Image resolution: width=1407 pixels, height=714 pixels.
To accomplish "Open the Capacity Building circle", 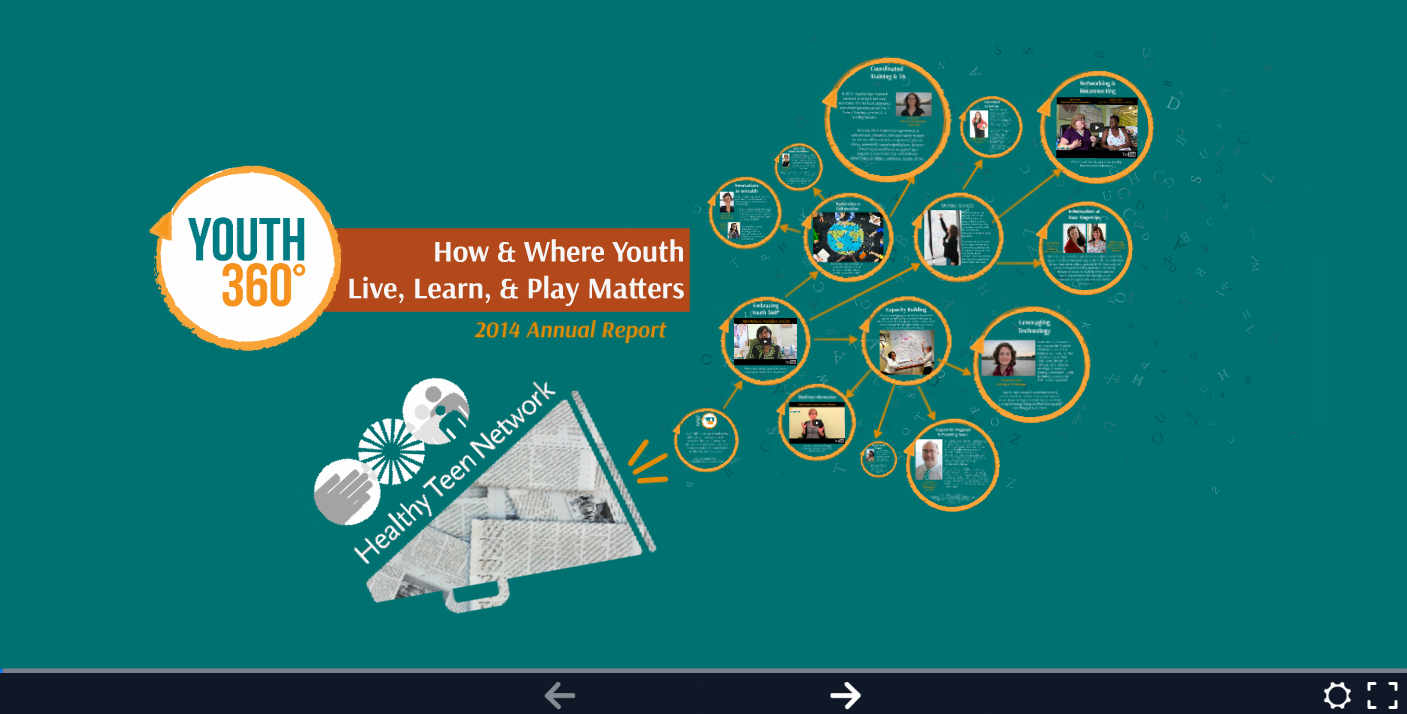I will pyautogui.click(x=905, y=341).
